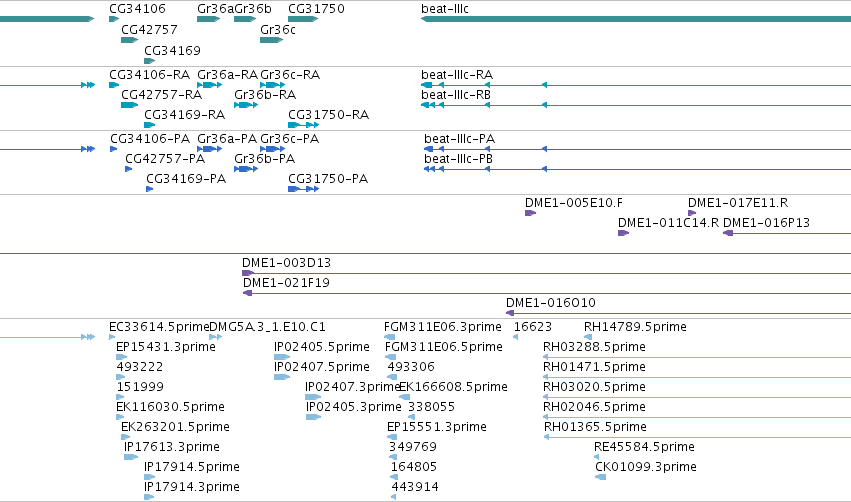Open the CG42757 gene label

pyautogui.click(x=149, y=29)
